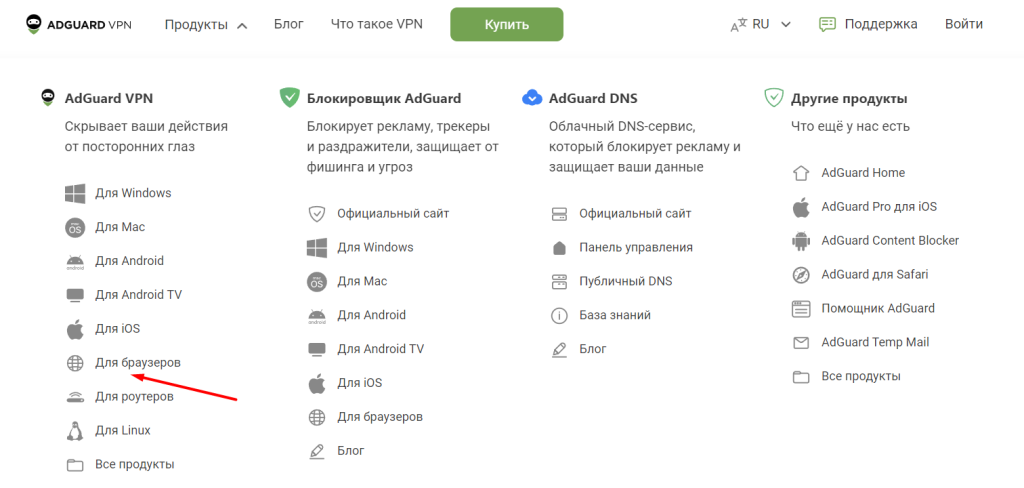Screen dimensions: 1024x488
Task: Select Публичный DNS link
Action: (x=625, y=281)
